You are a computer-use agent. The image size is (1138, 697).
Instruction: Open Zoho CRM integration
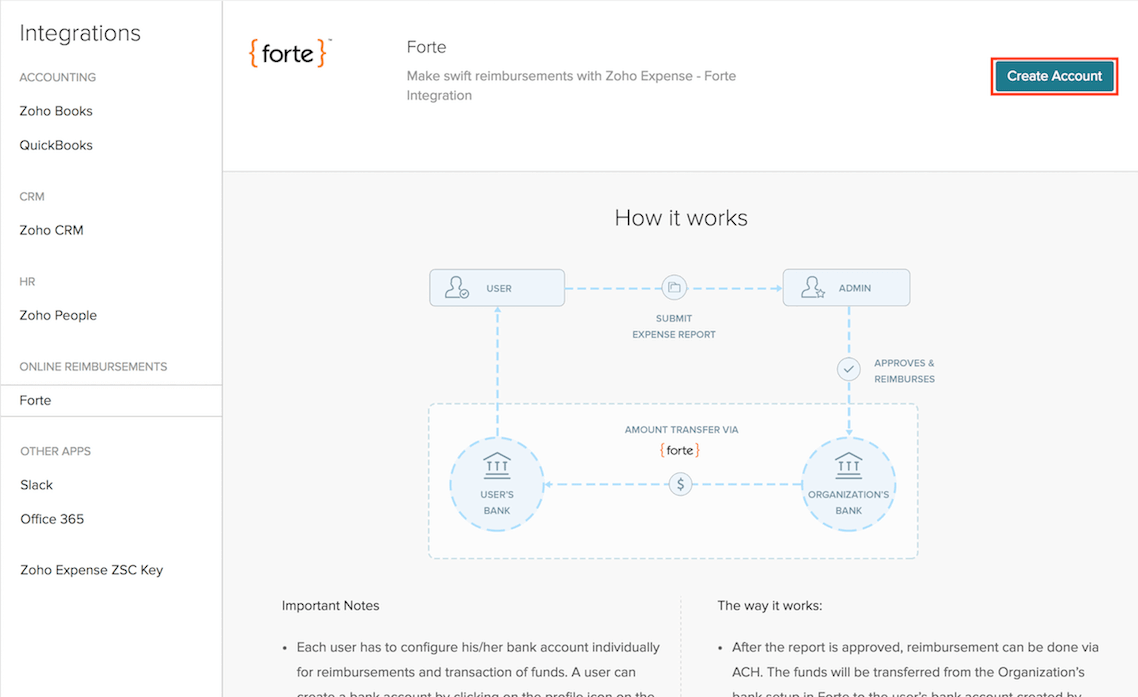(52, 230)
